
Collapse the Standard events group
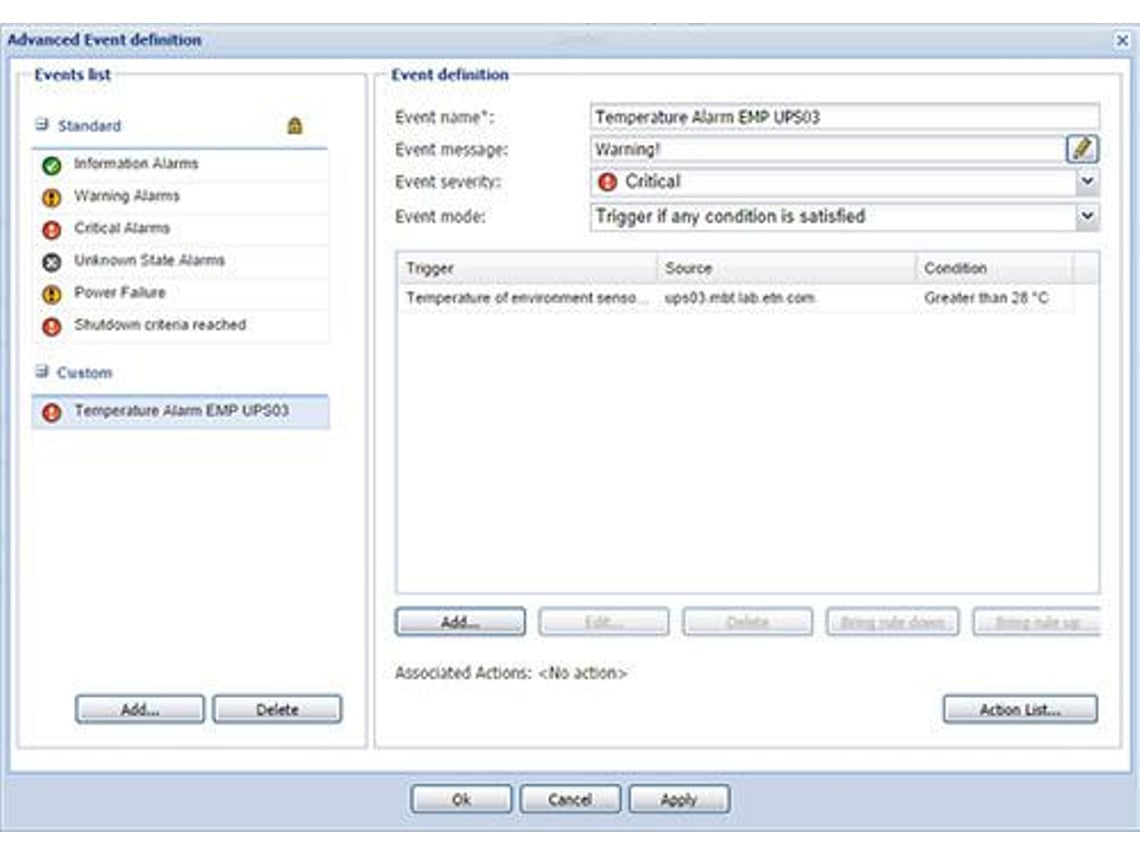(x=41, y=124)
